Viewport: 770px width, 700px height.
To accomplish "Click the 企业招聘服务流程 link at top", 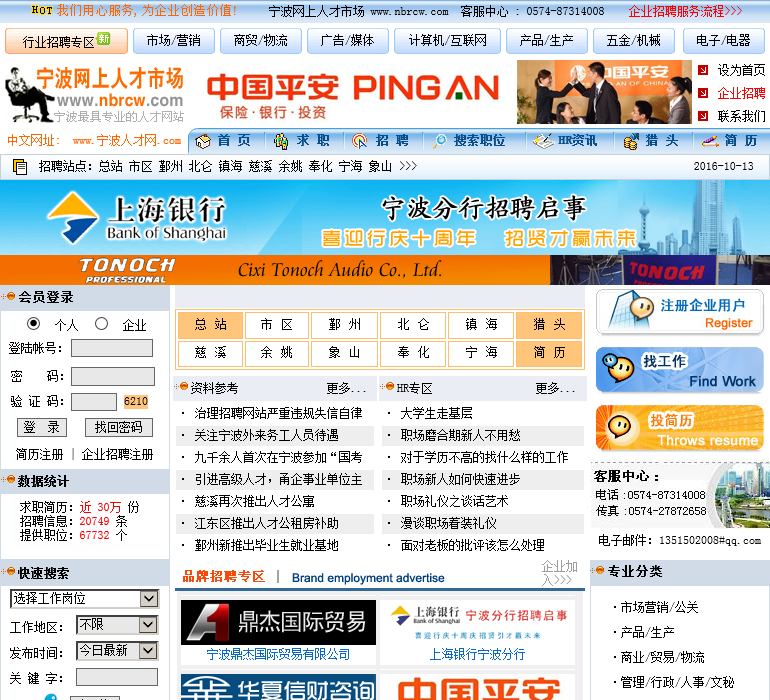I will 685,11.
